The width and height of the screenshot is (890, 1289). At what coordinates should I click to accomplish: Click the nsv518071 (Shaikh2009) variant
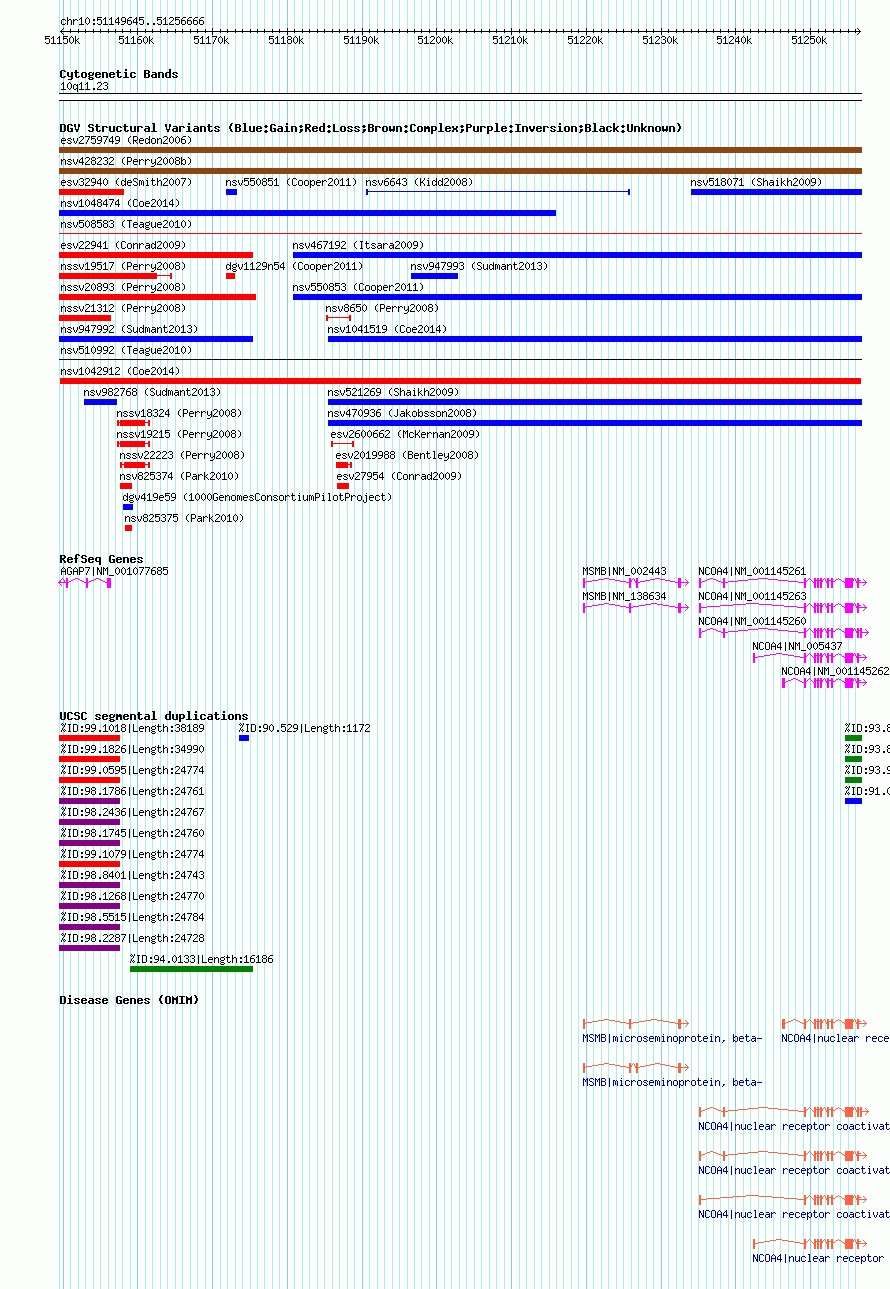(776, 191)
